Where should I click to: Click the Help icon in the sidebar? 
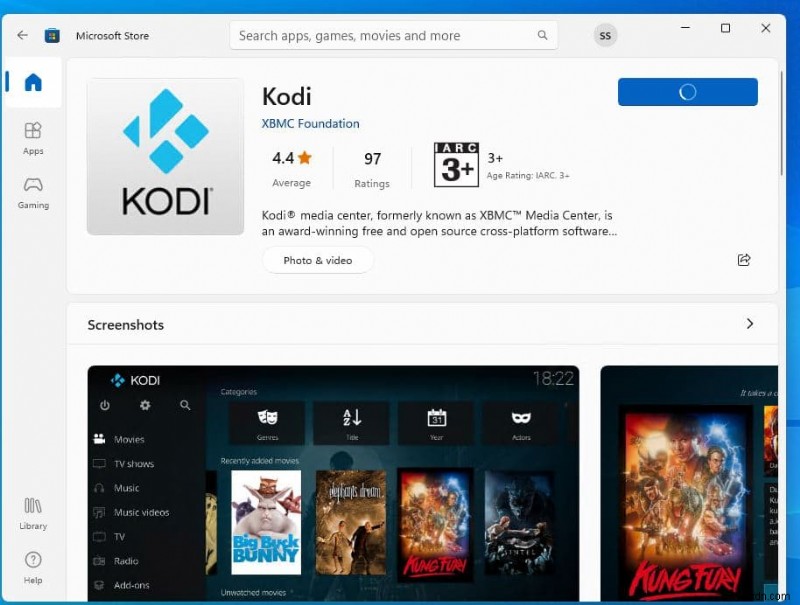point(33,568)
